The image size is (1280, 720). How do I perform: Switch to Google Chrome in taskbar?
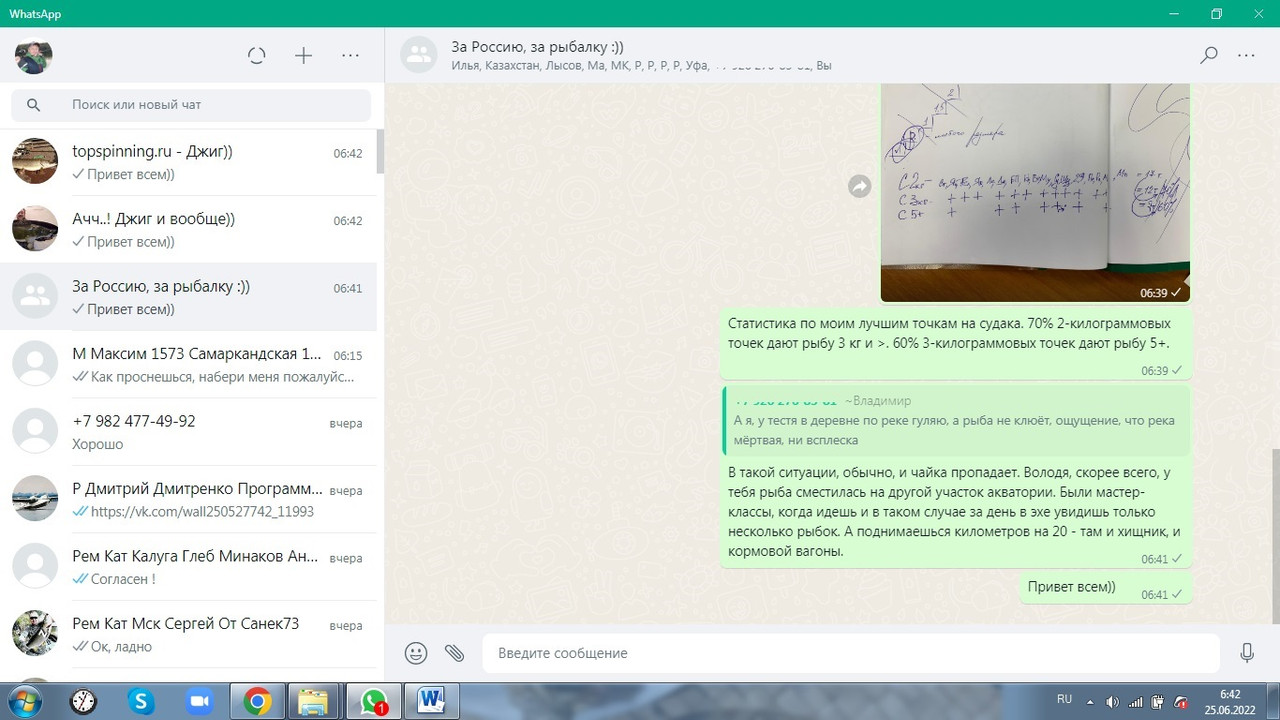257,702
